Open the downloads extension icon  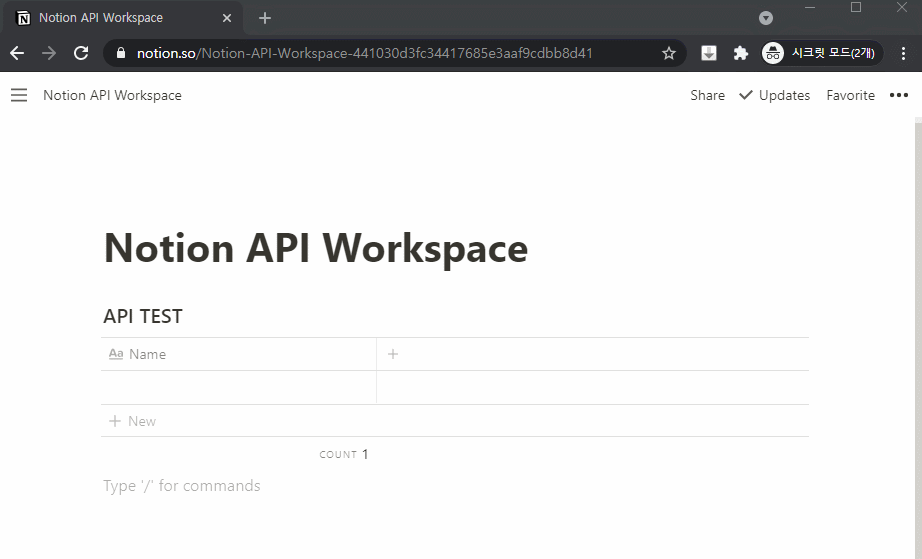tap(709, 53)
